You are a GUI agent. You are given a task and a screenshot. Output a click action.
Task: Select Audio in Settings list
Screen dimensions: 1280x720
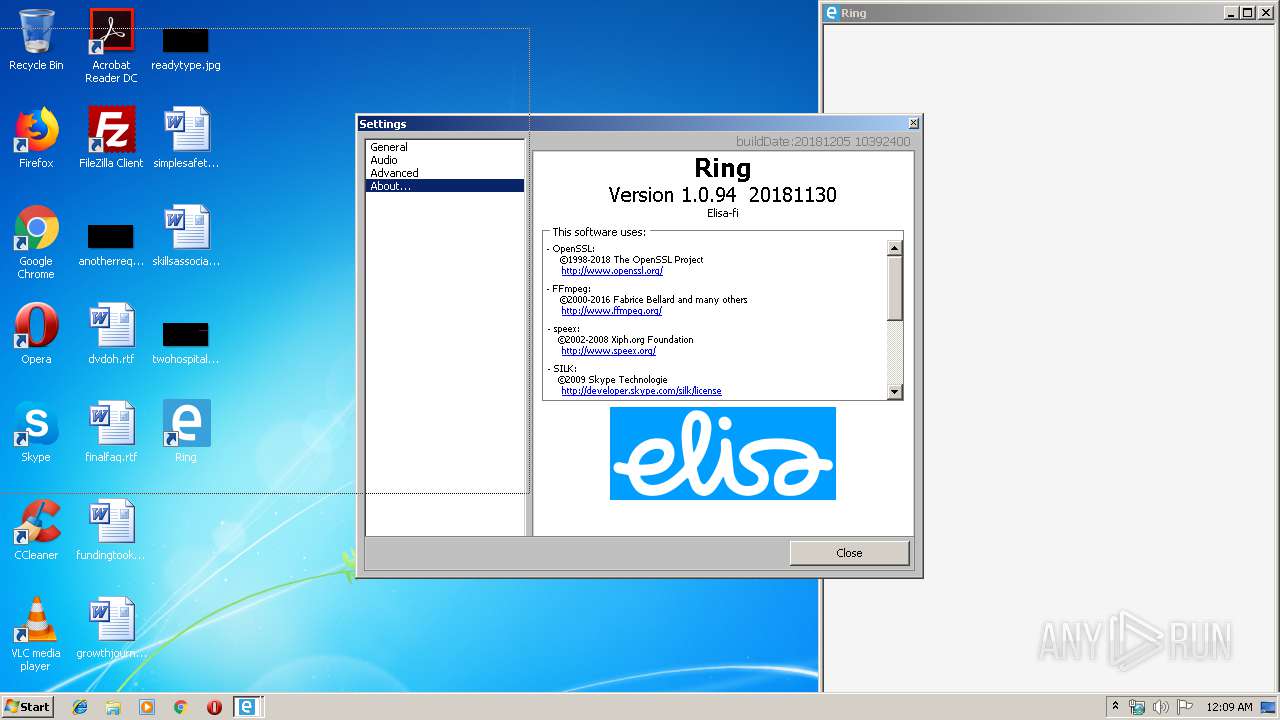tap(445, 160)
